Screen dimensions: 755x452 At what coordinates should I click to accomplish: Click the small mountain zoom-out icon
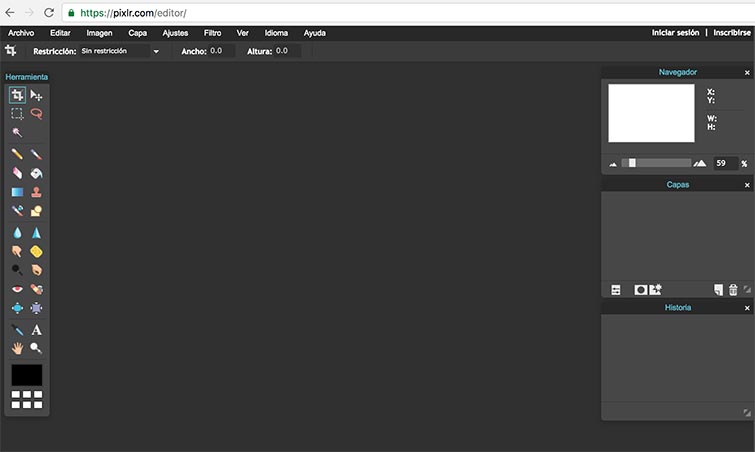[x=613, y=164]
